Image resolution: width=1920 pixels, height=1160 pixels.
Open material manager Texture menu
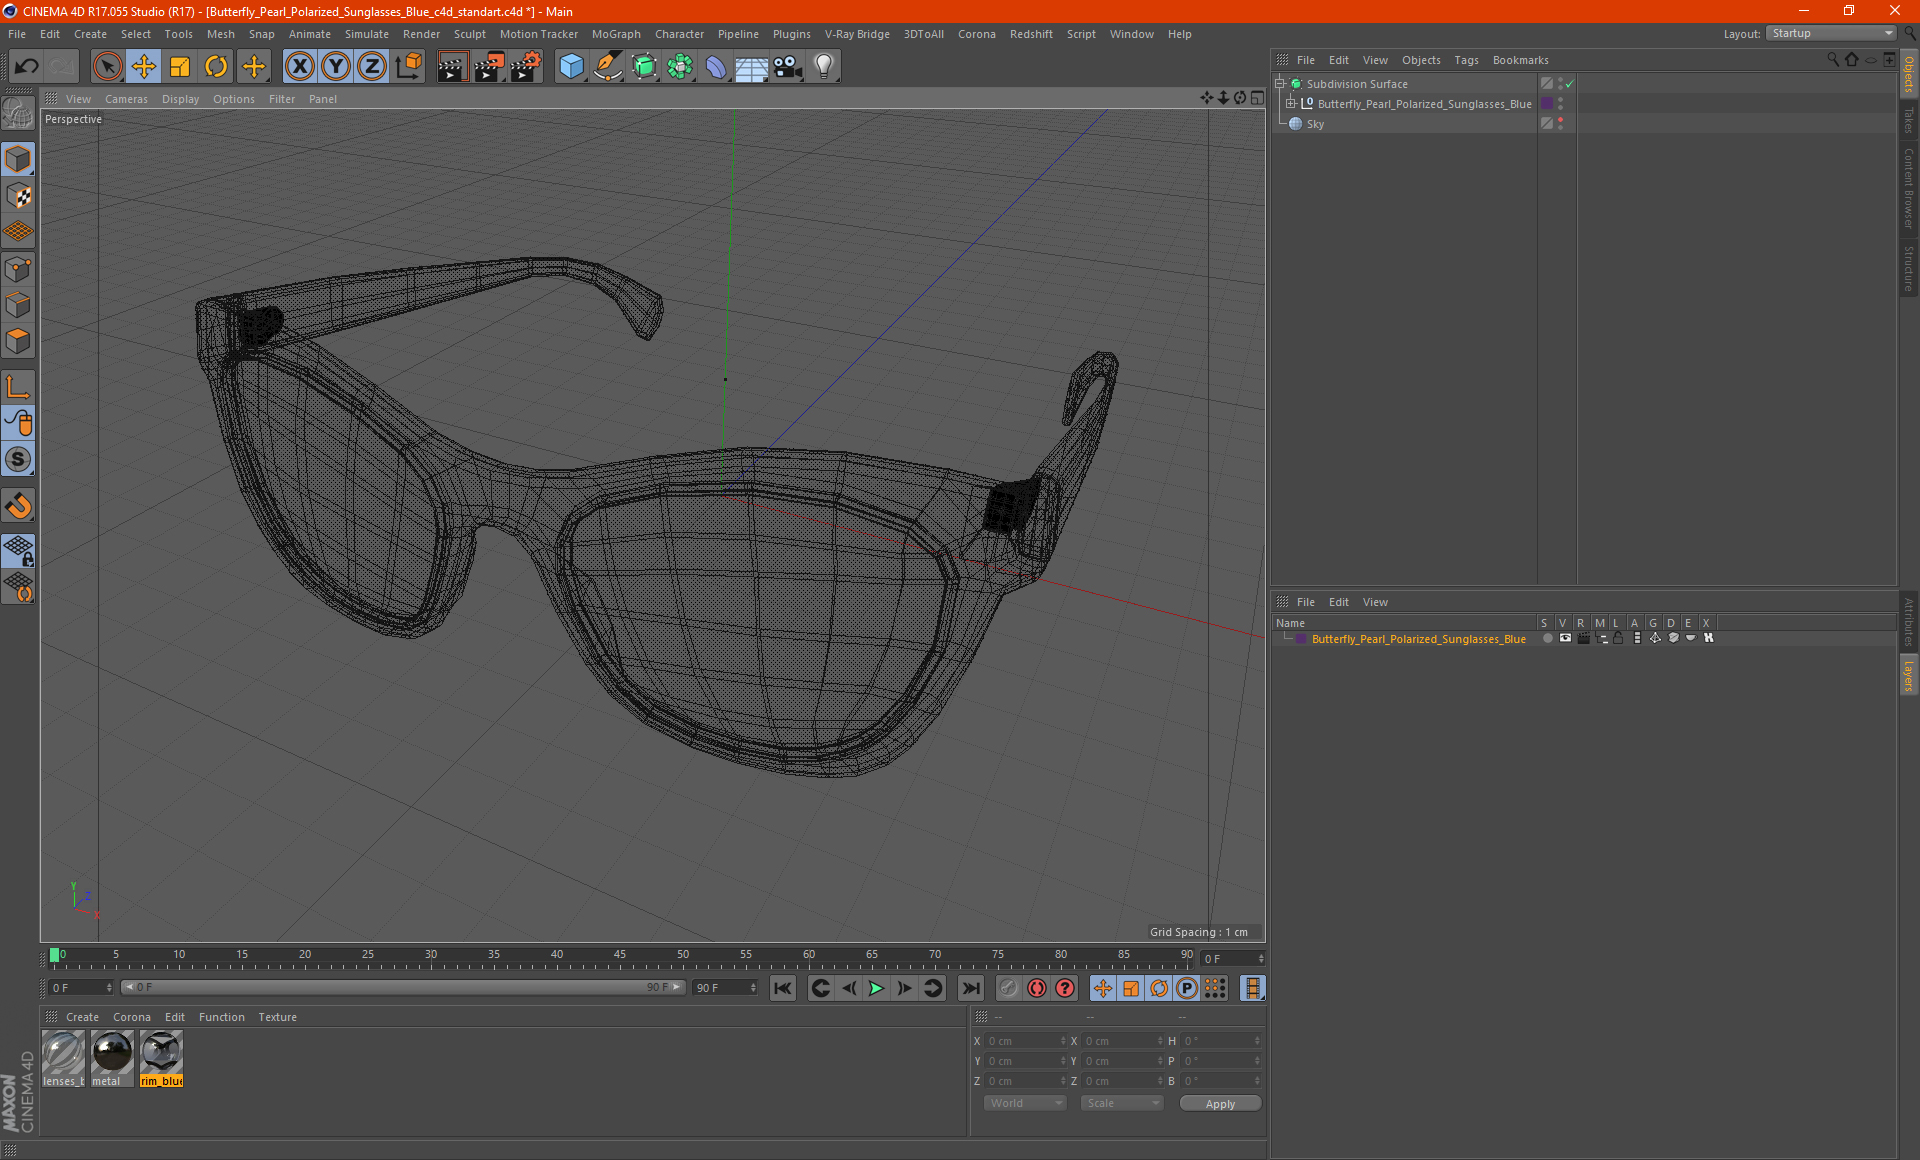pyautogui.click(x=277, y=1017)
